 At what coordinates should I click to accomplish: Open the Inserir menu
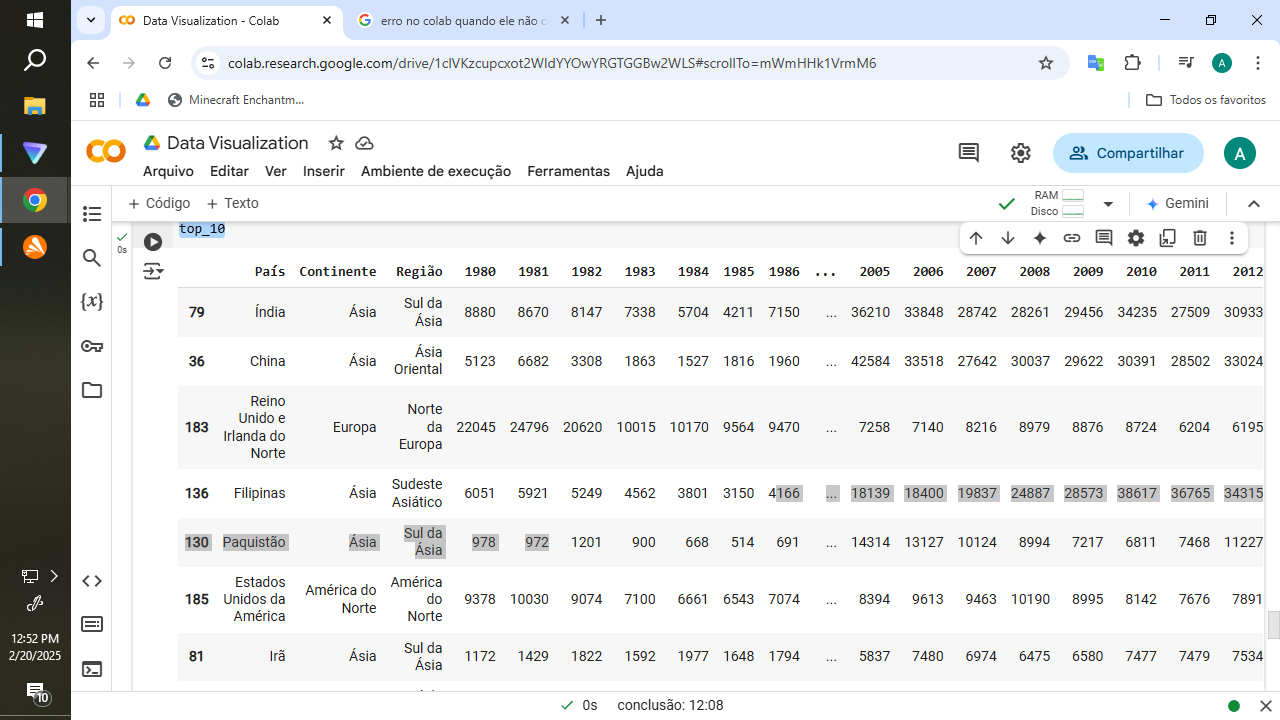click(324, 171)
